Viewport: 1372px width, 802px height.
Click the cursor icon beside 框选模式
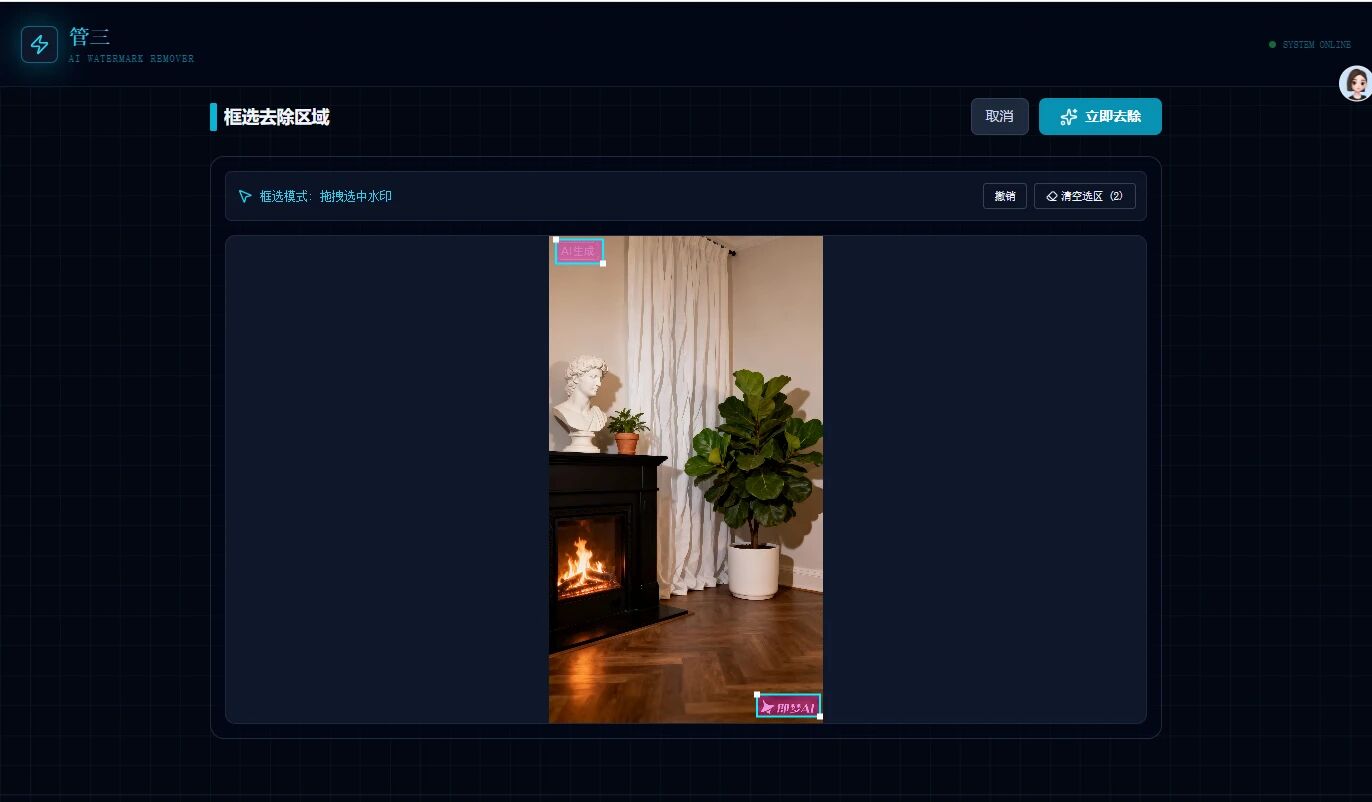click(x=245, y=197)
